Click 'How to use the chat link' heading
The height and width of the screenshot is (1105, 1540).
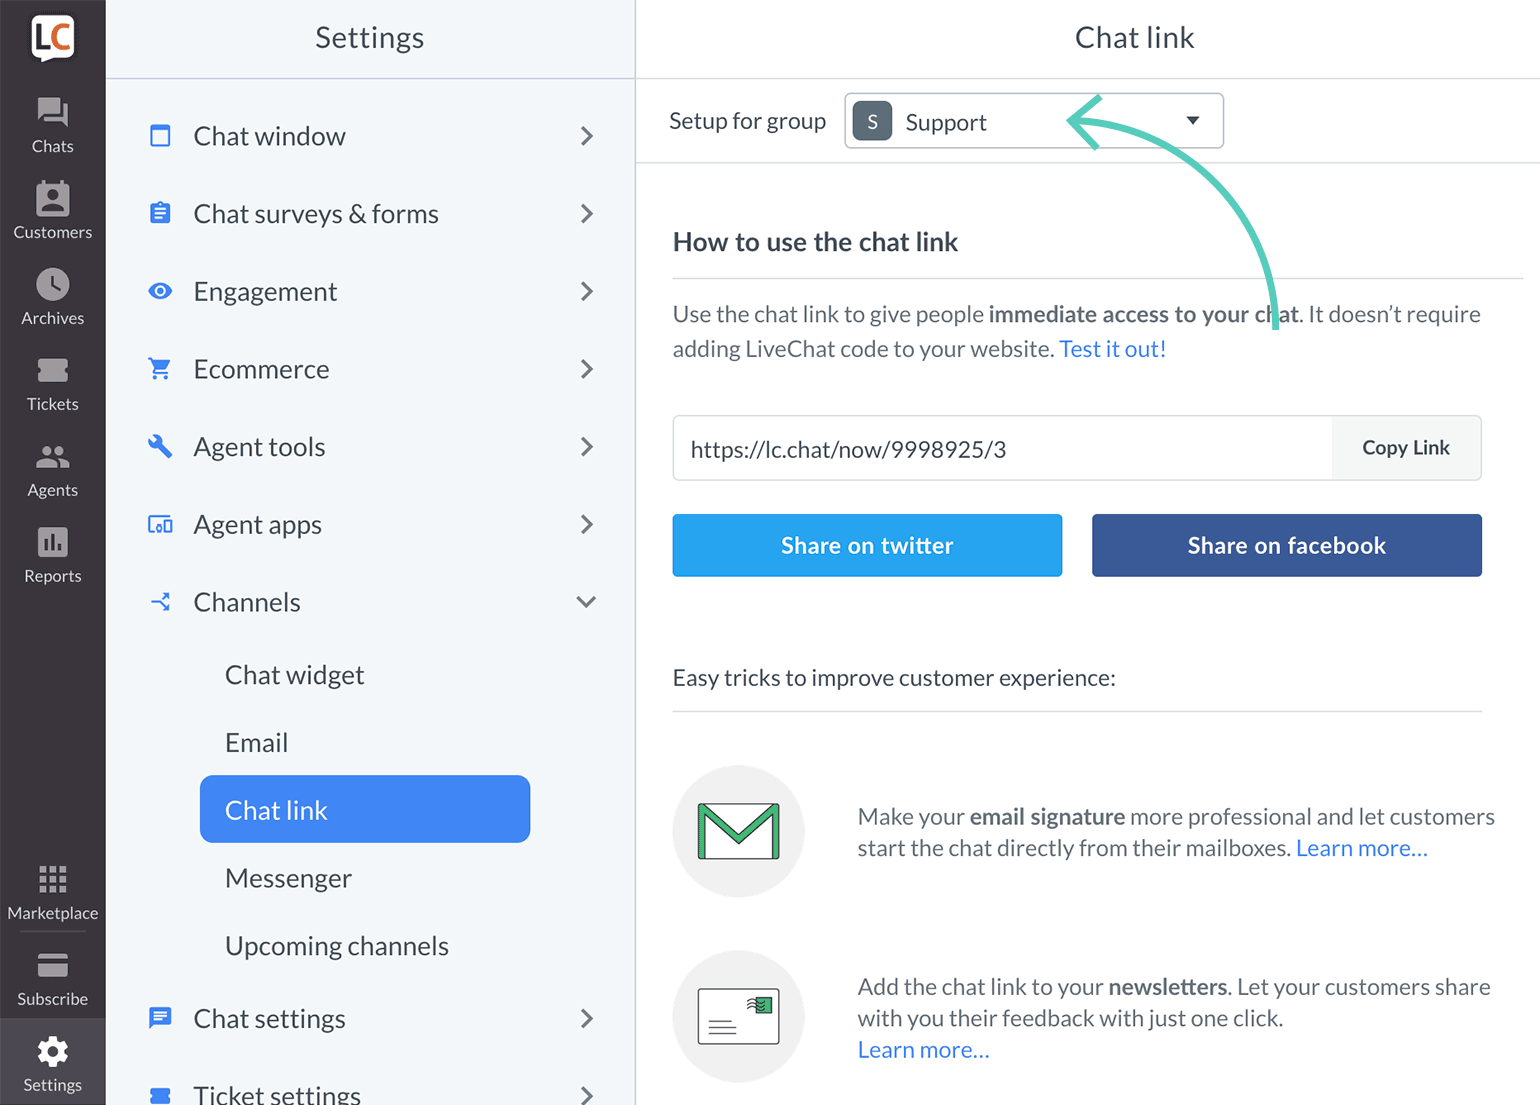pos(815,242)
